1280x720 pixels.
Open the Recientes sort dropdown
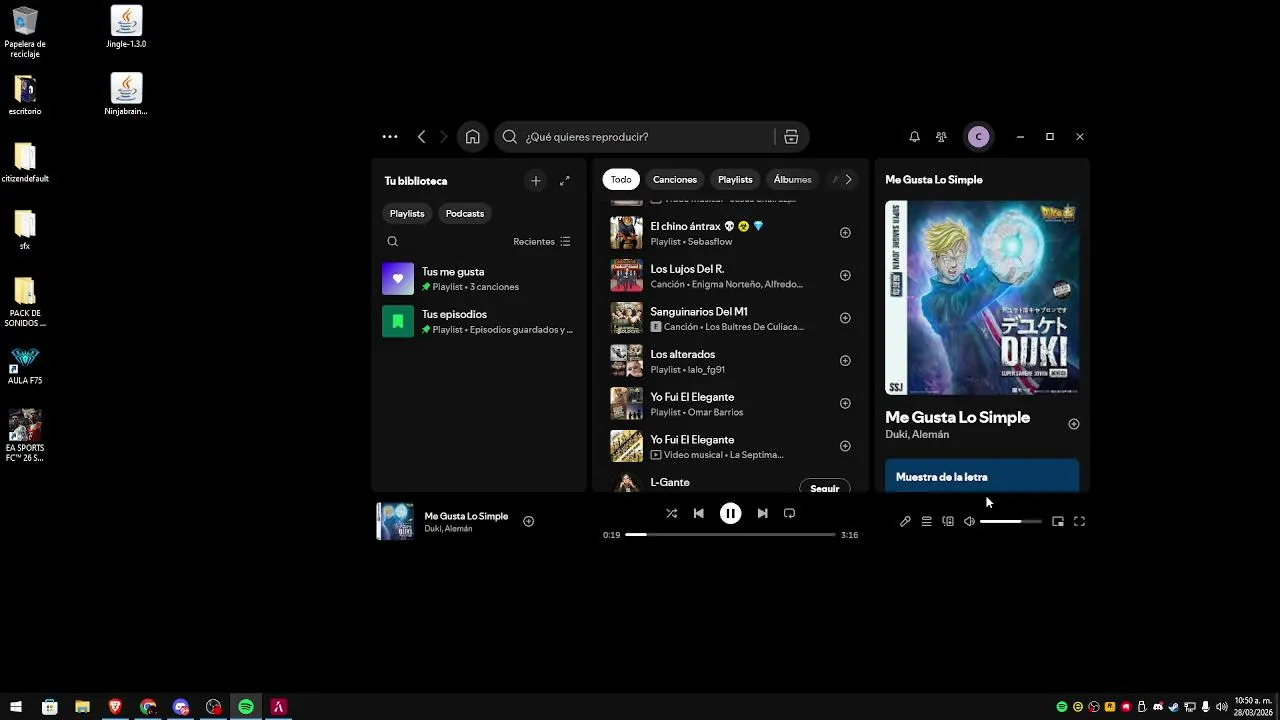tap(542, 241)
